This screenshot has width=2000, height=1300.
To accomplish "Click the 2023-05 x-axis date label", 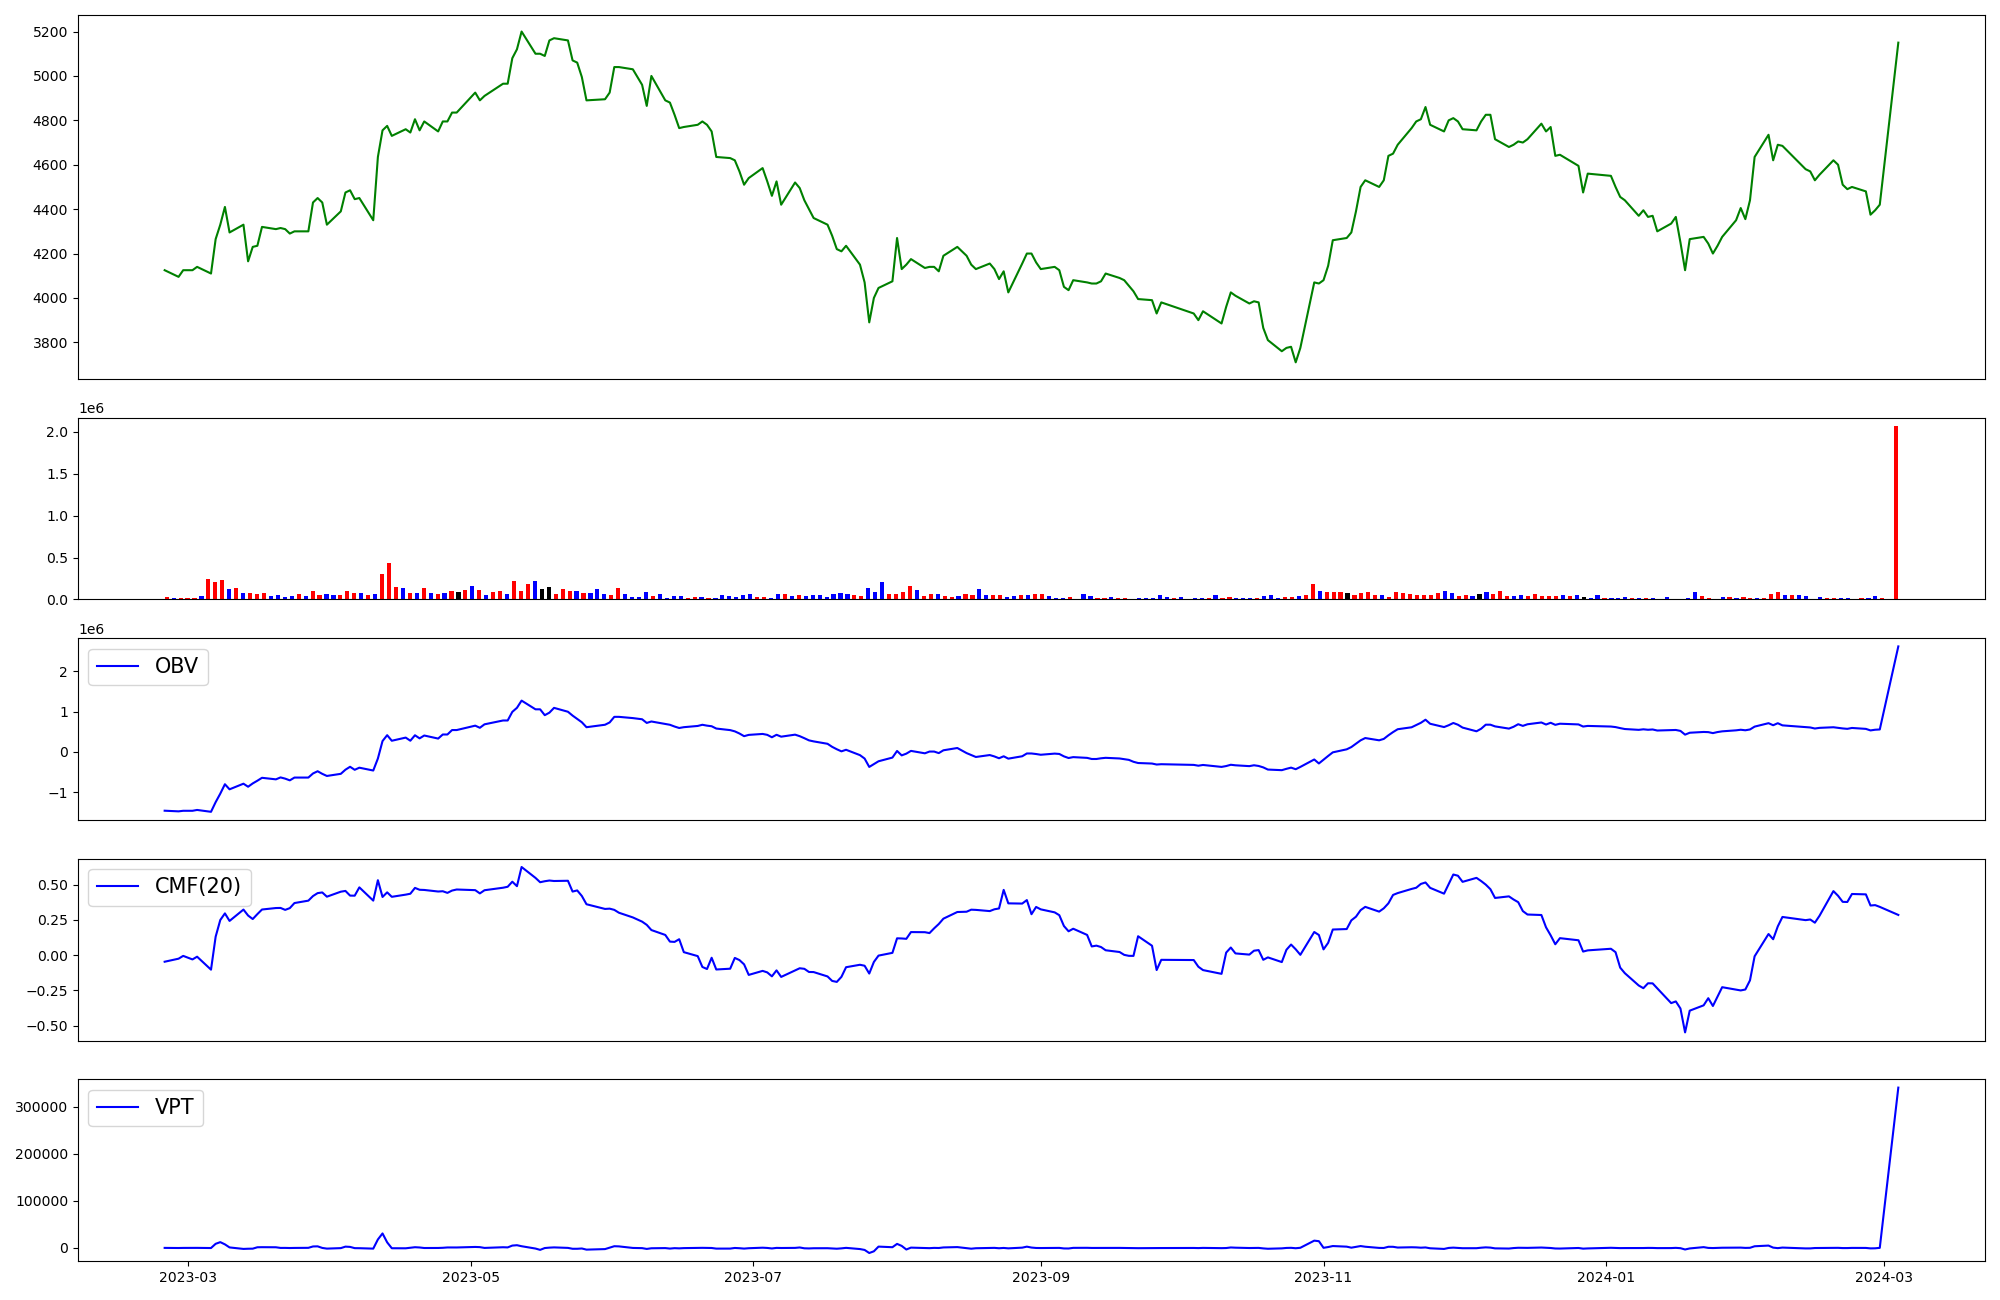I will click(x=470, y=1276).
